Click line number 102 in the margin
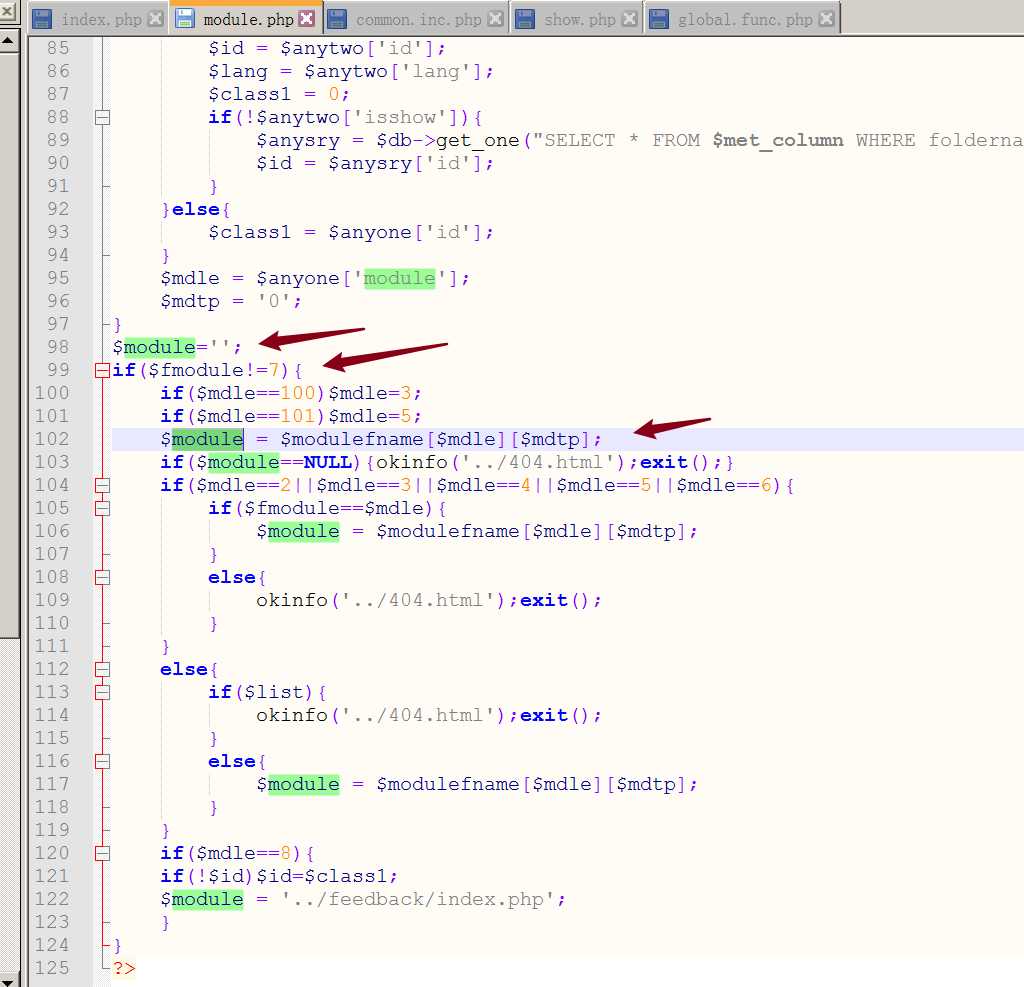1024x987 pixels. click(52, 439)
